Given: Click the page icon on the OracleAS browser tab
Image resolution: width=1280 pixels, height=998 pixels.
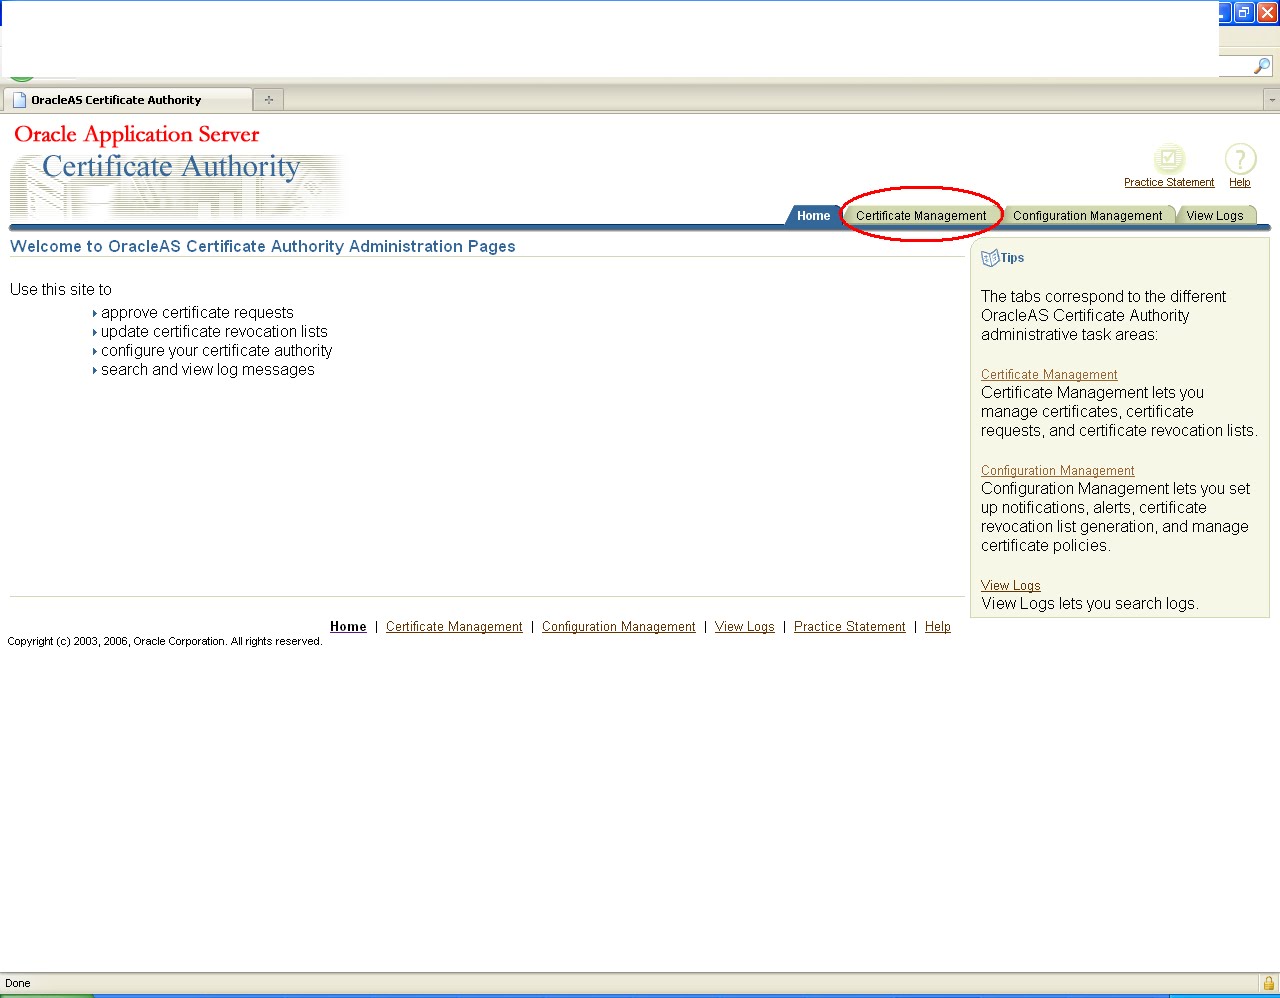Looking at the screenshot, I should click(19, 100).
